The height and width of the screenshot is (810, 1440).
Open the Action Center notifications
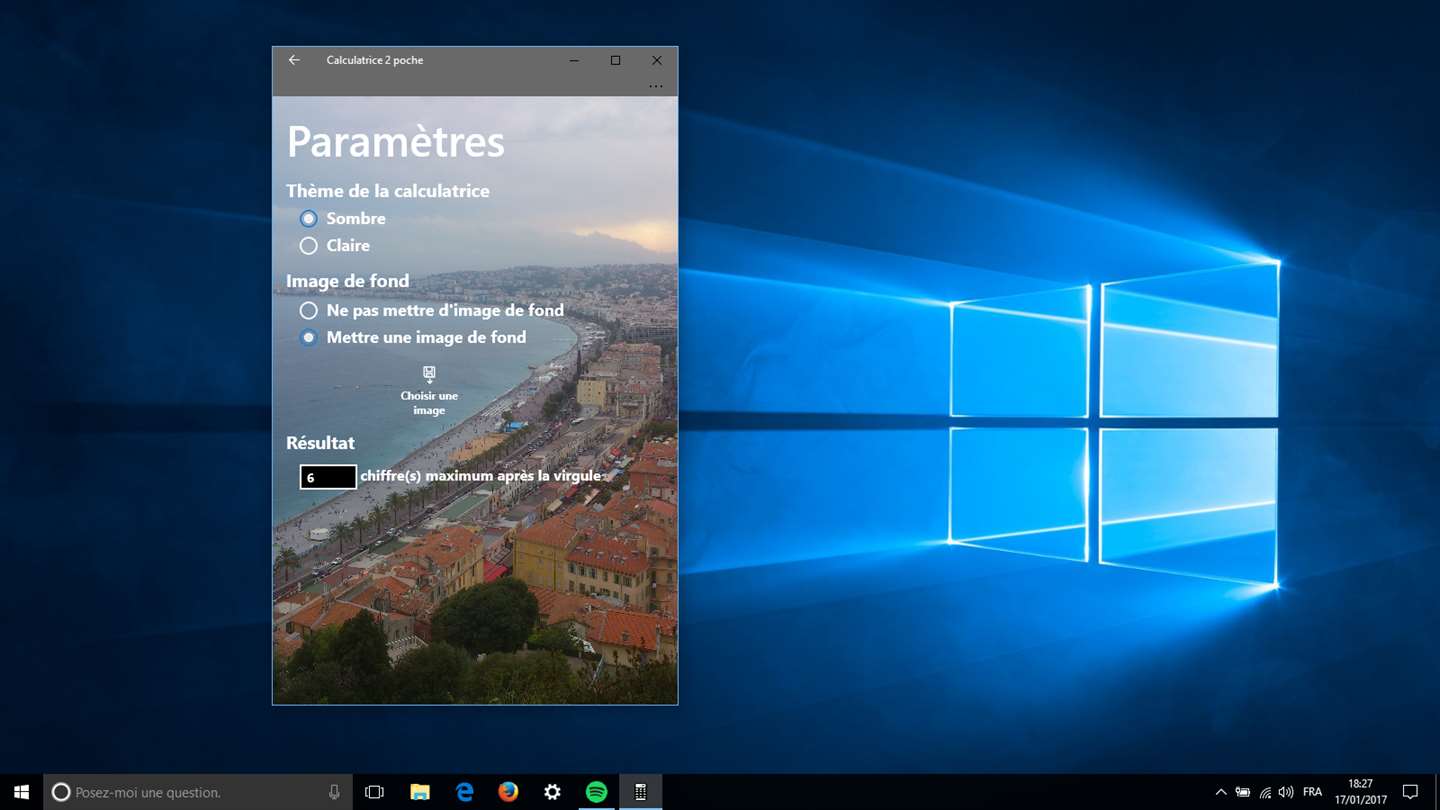click(1411, 792)
